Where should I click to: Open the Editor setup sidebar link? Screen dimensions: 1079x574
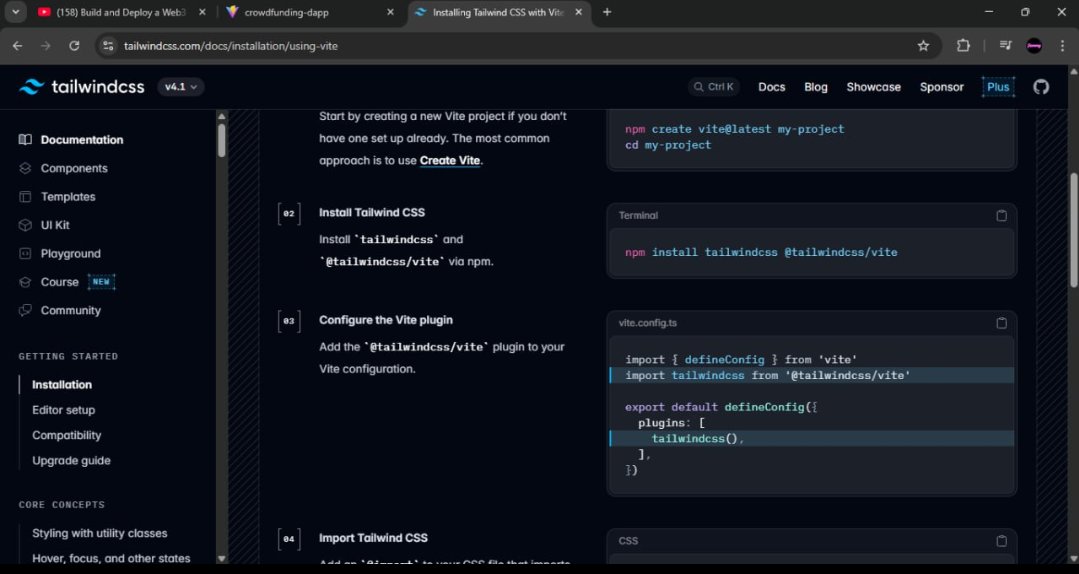[63, 410]
